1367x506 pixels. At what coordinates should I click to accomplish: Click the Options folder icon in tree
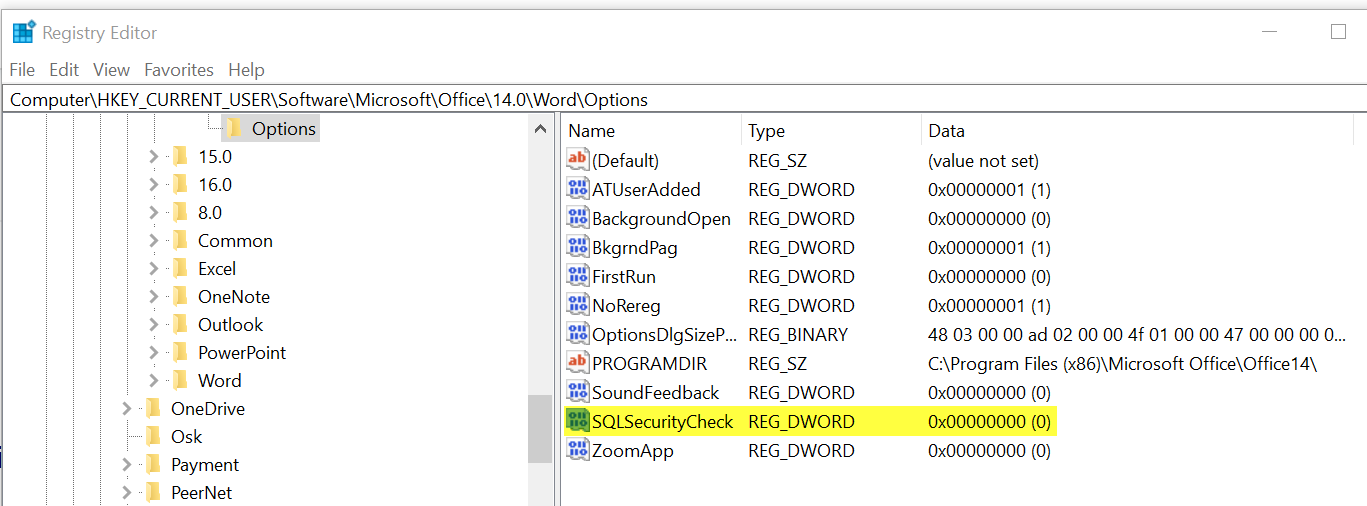pyautogui.click(x=234, y=129)
